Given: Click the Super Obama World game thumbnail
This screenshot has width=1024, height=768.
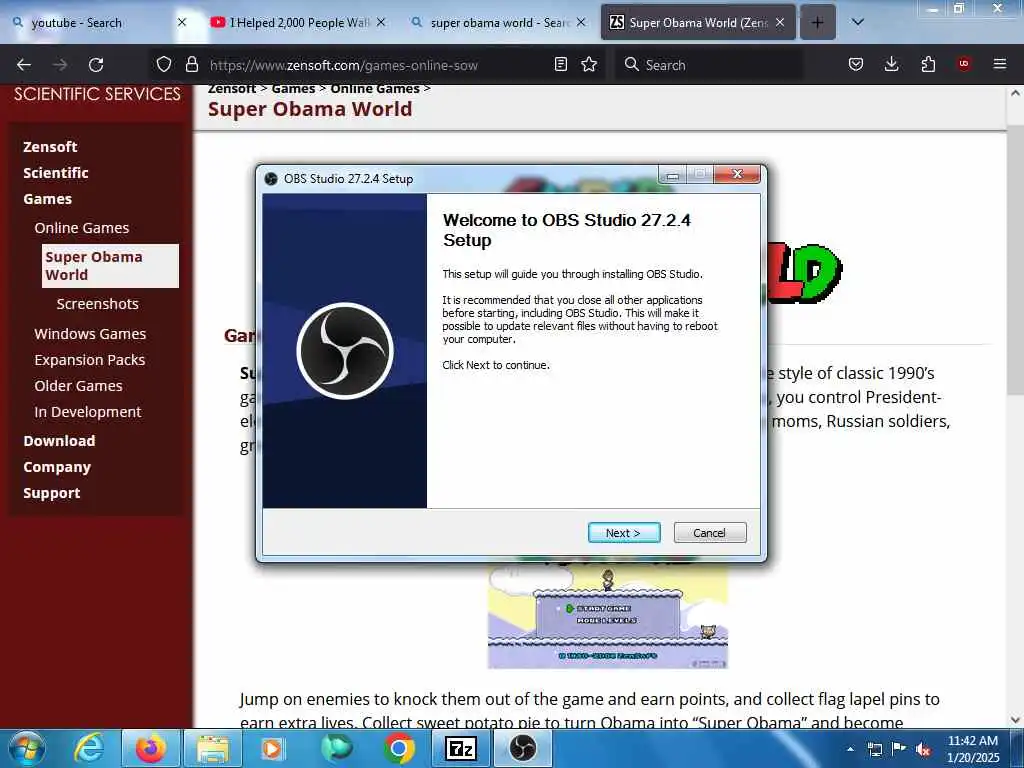Looking at the screenshot, I should pyautogui.click(x=607, y=615).
